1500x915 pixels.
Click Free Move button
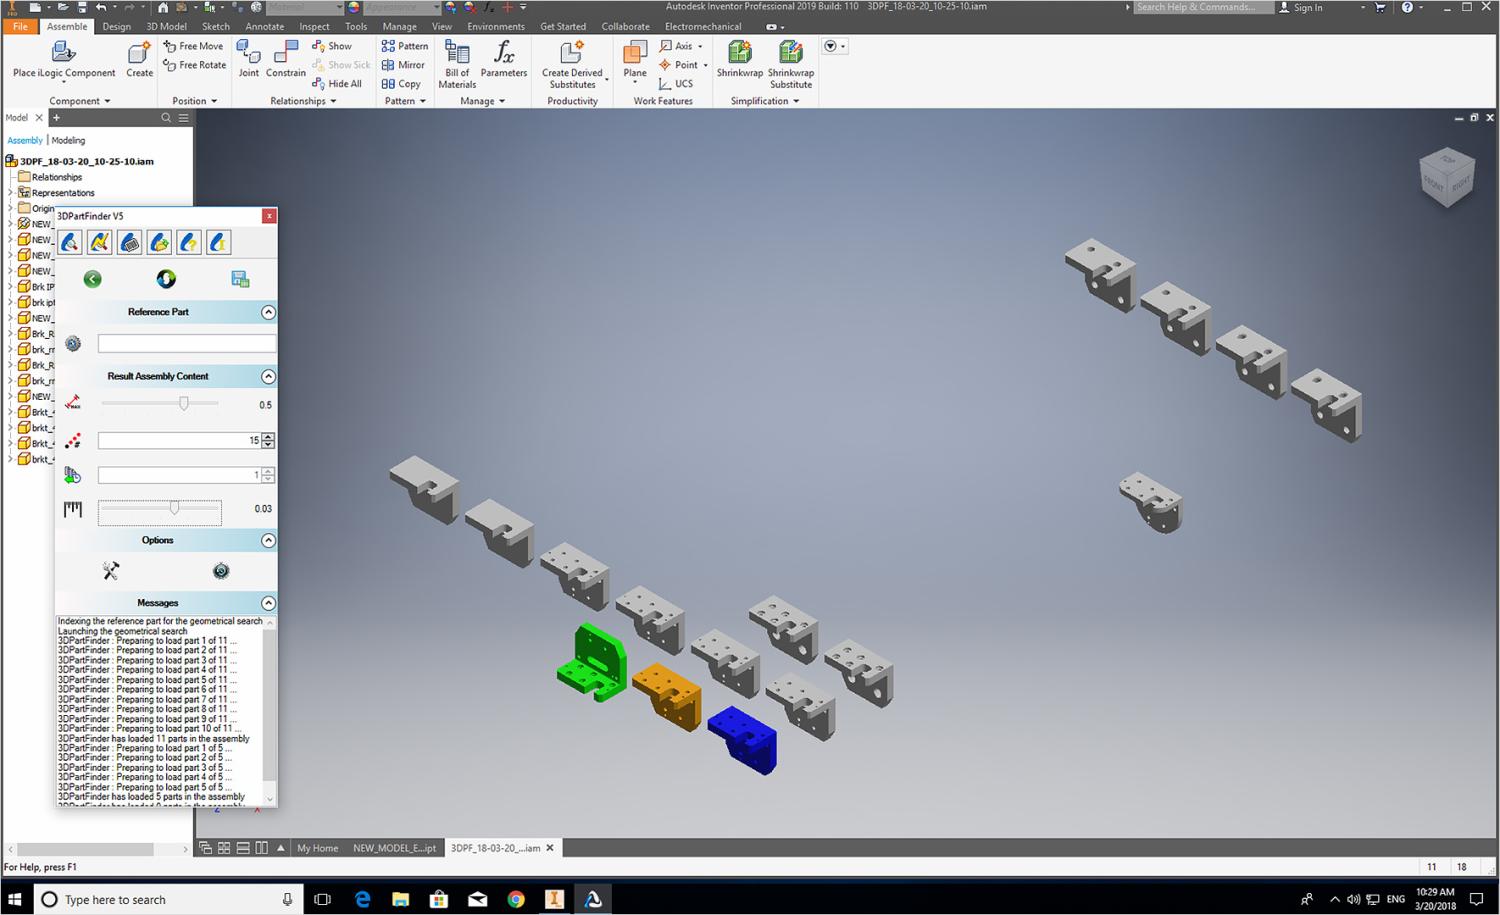(x=193, y=46)
